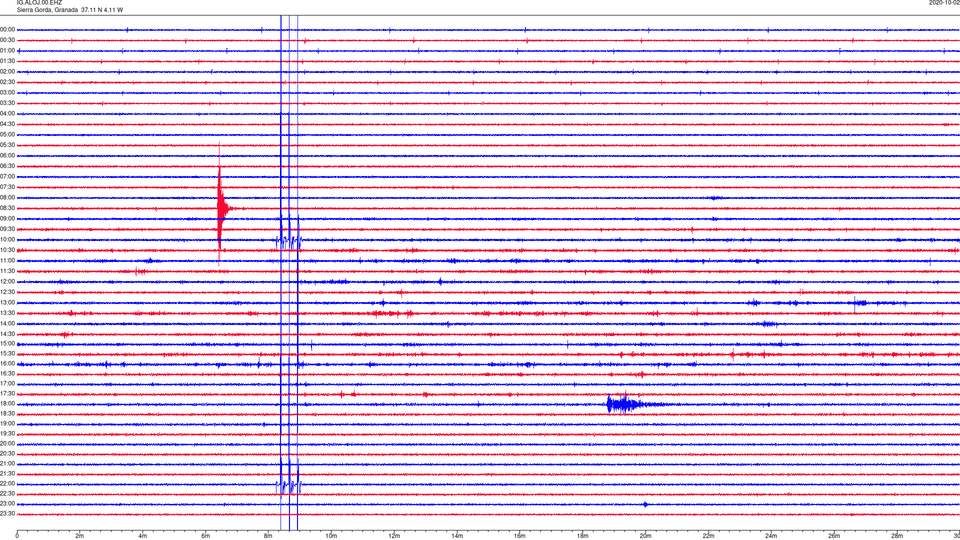This screenshot has height=540, width=960.
Task: Select the 16:00 trace label
Action: coord(7,364)
